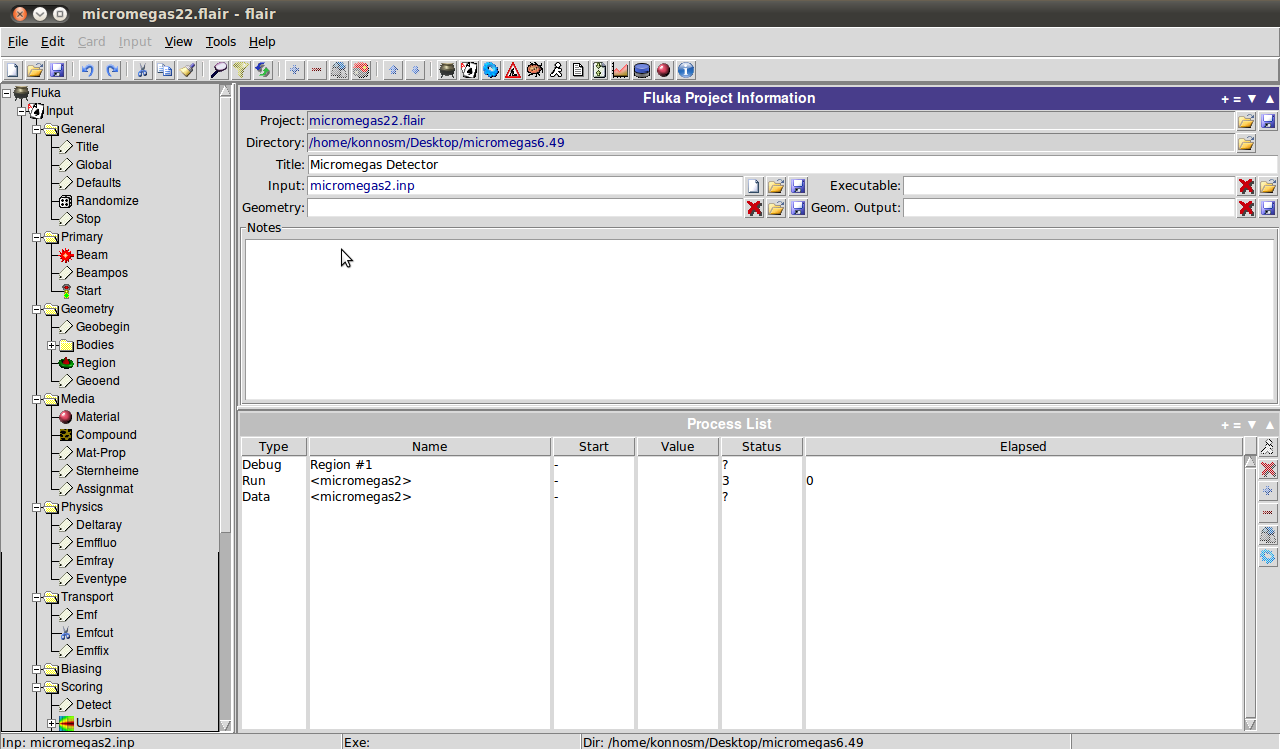Open folder icon next to Directory field
Viewport: 1280px width, 749px height.
click(x=1246, y=143)
